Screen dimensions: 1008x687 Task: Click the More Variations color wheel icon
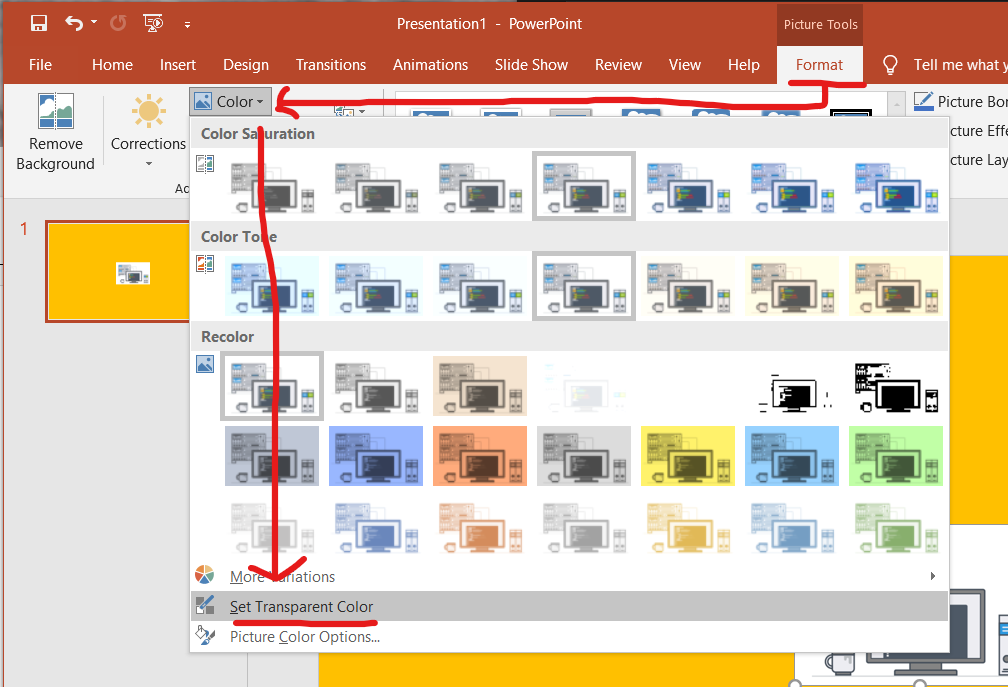205,575
